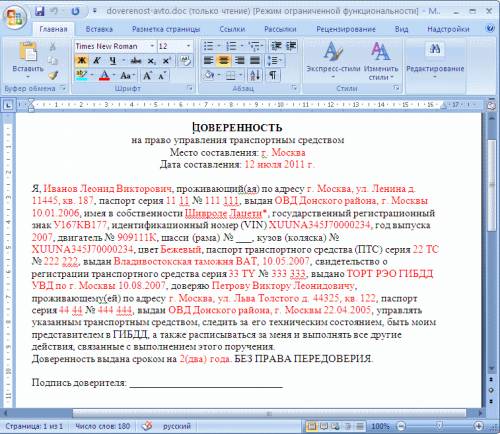
Task: Open the Word Help question mark
Action: coord(490,29)
